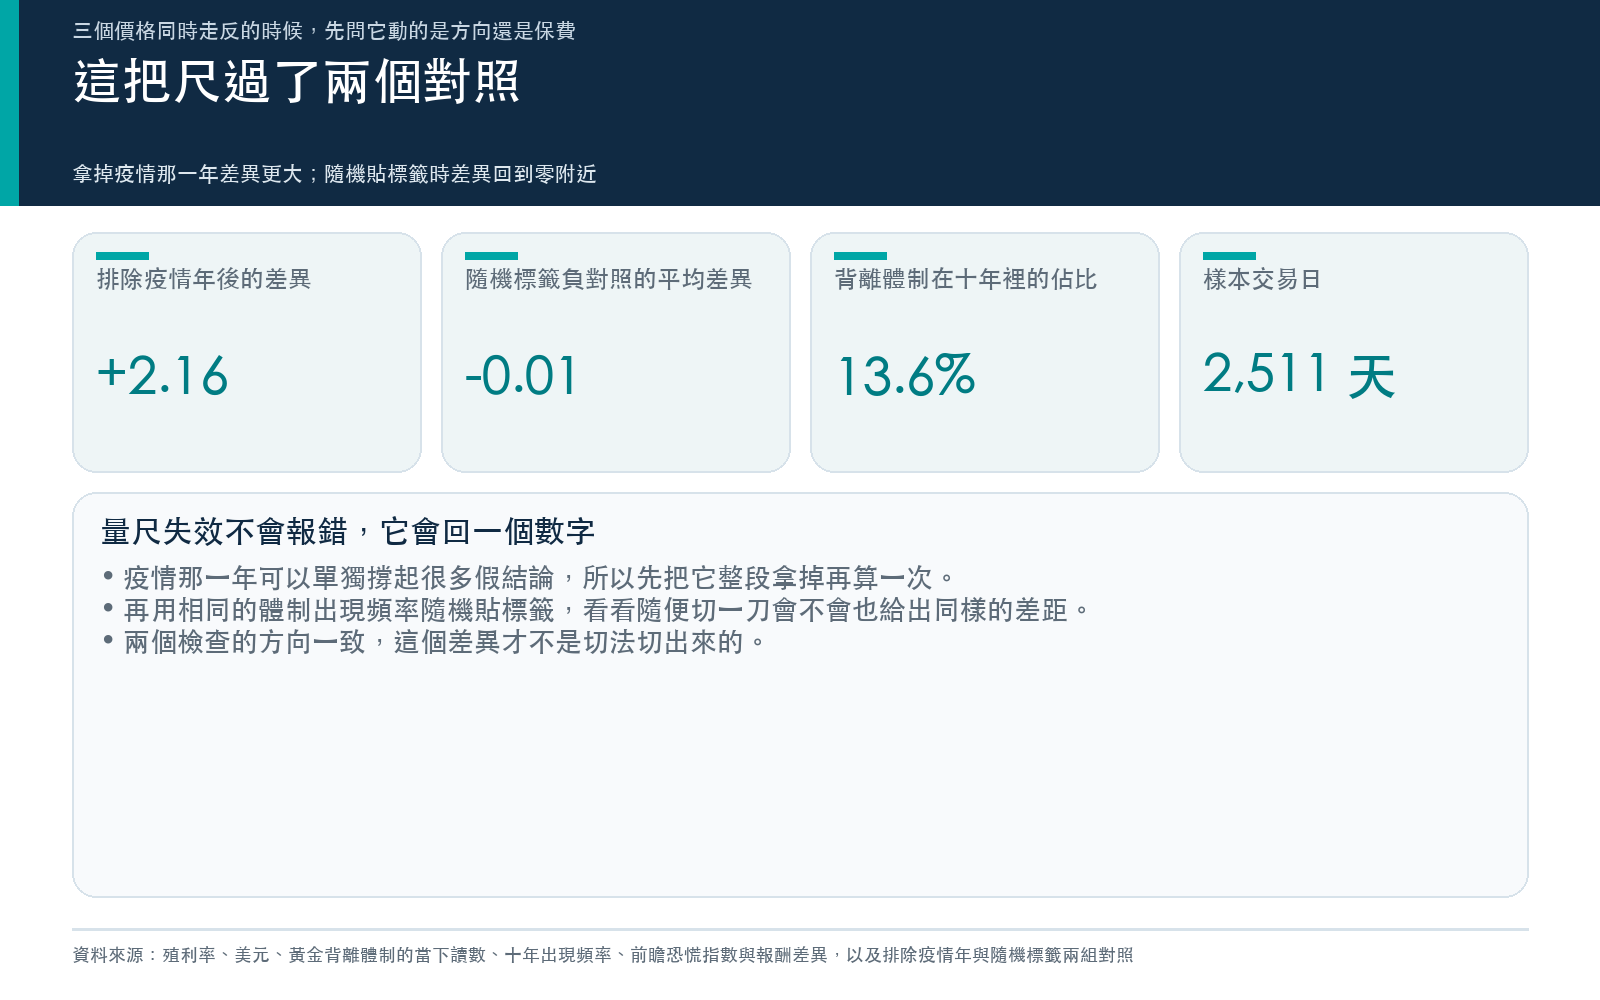Select the value -0.01
The width and height of the screenshot is (1600, 1000).
click(522, 376)
